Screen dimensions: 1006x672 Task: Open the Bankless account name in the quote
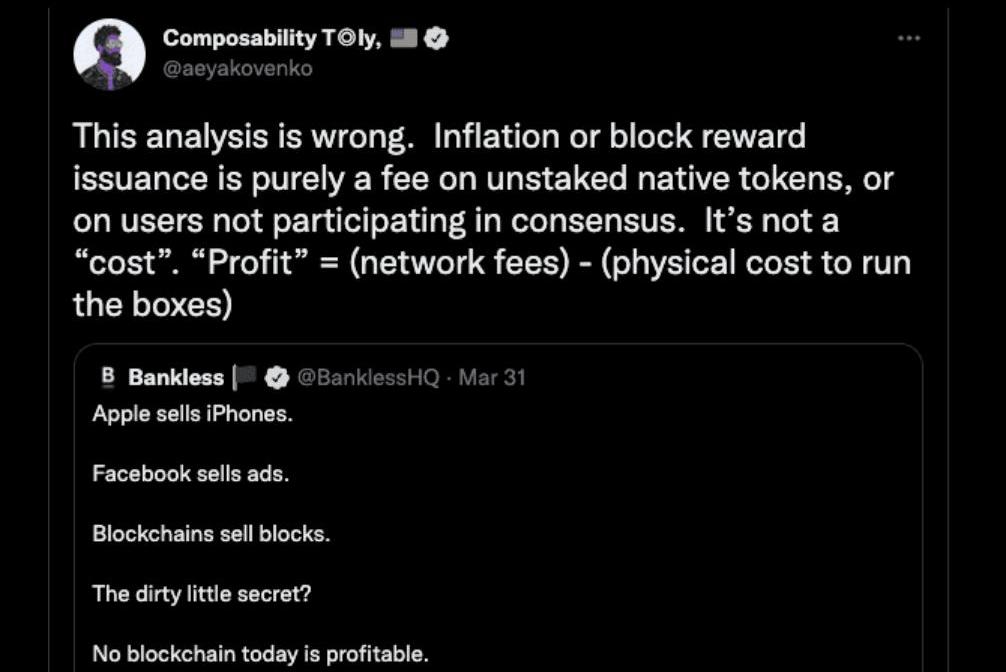[x=176, y=378]
